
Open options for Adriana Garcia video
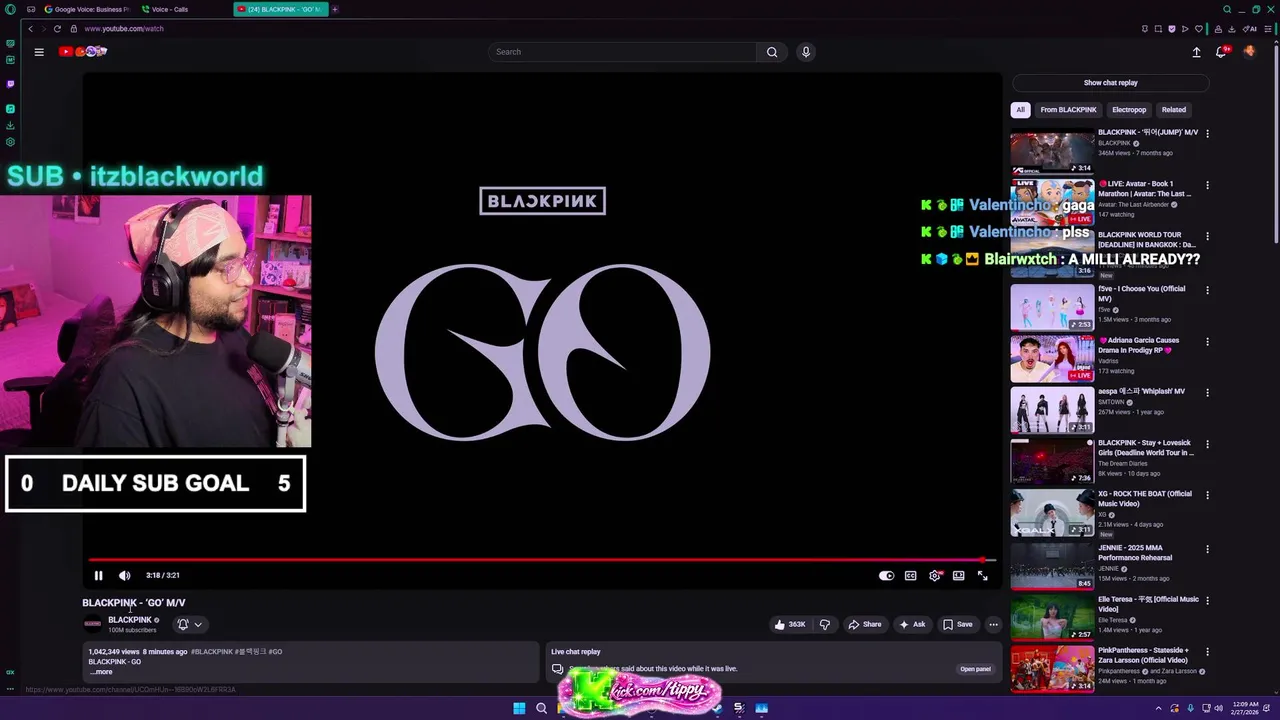tap(1207, 341)
